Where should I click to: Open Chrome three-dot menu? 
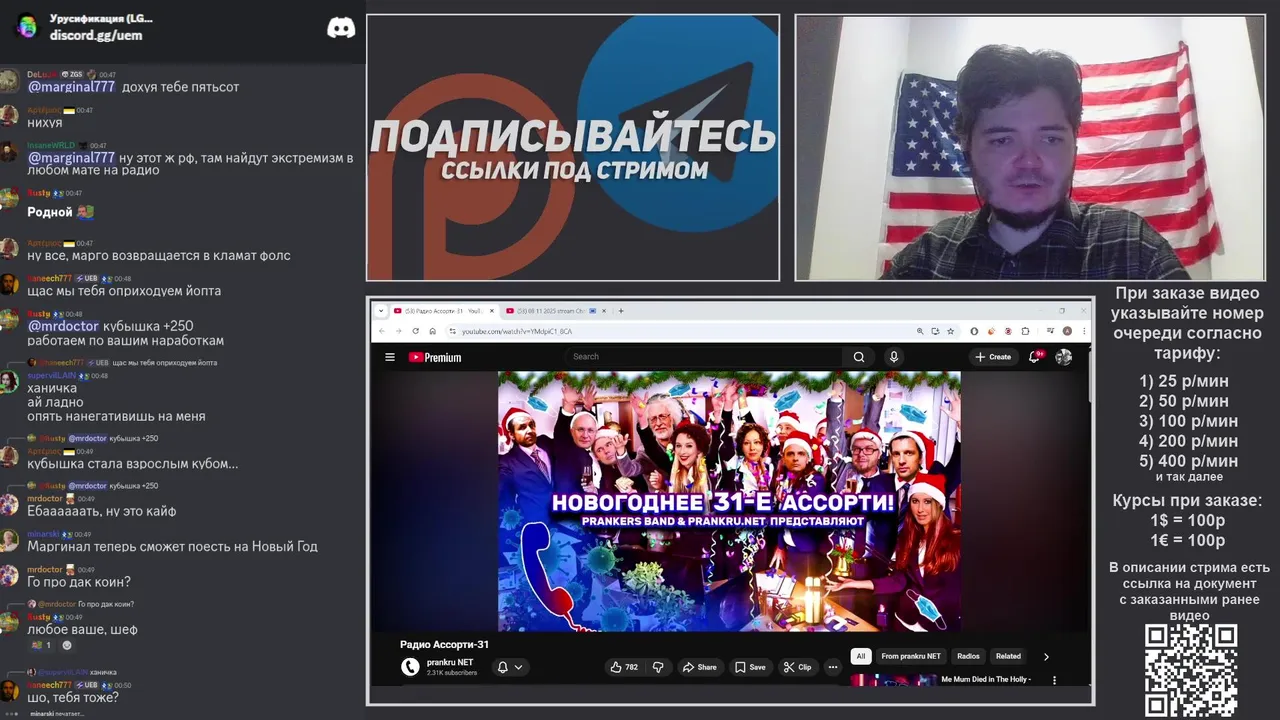pos(1083,331)
